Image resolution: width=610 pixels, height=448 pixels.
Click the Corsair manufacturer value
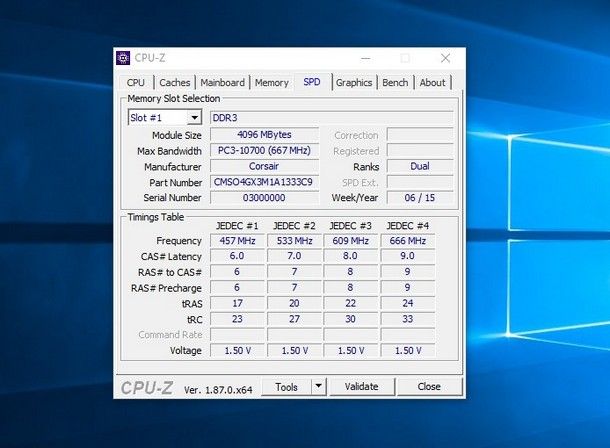coord(264,166)
